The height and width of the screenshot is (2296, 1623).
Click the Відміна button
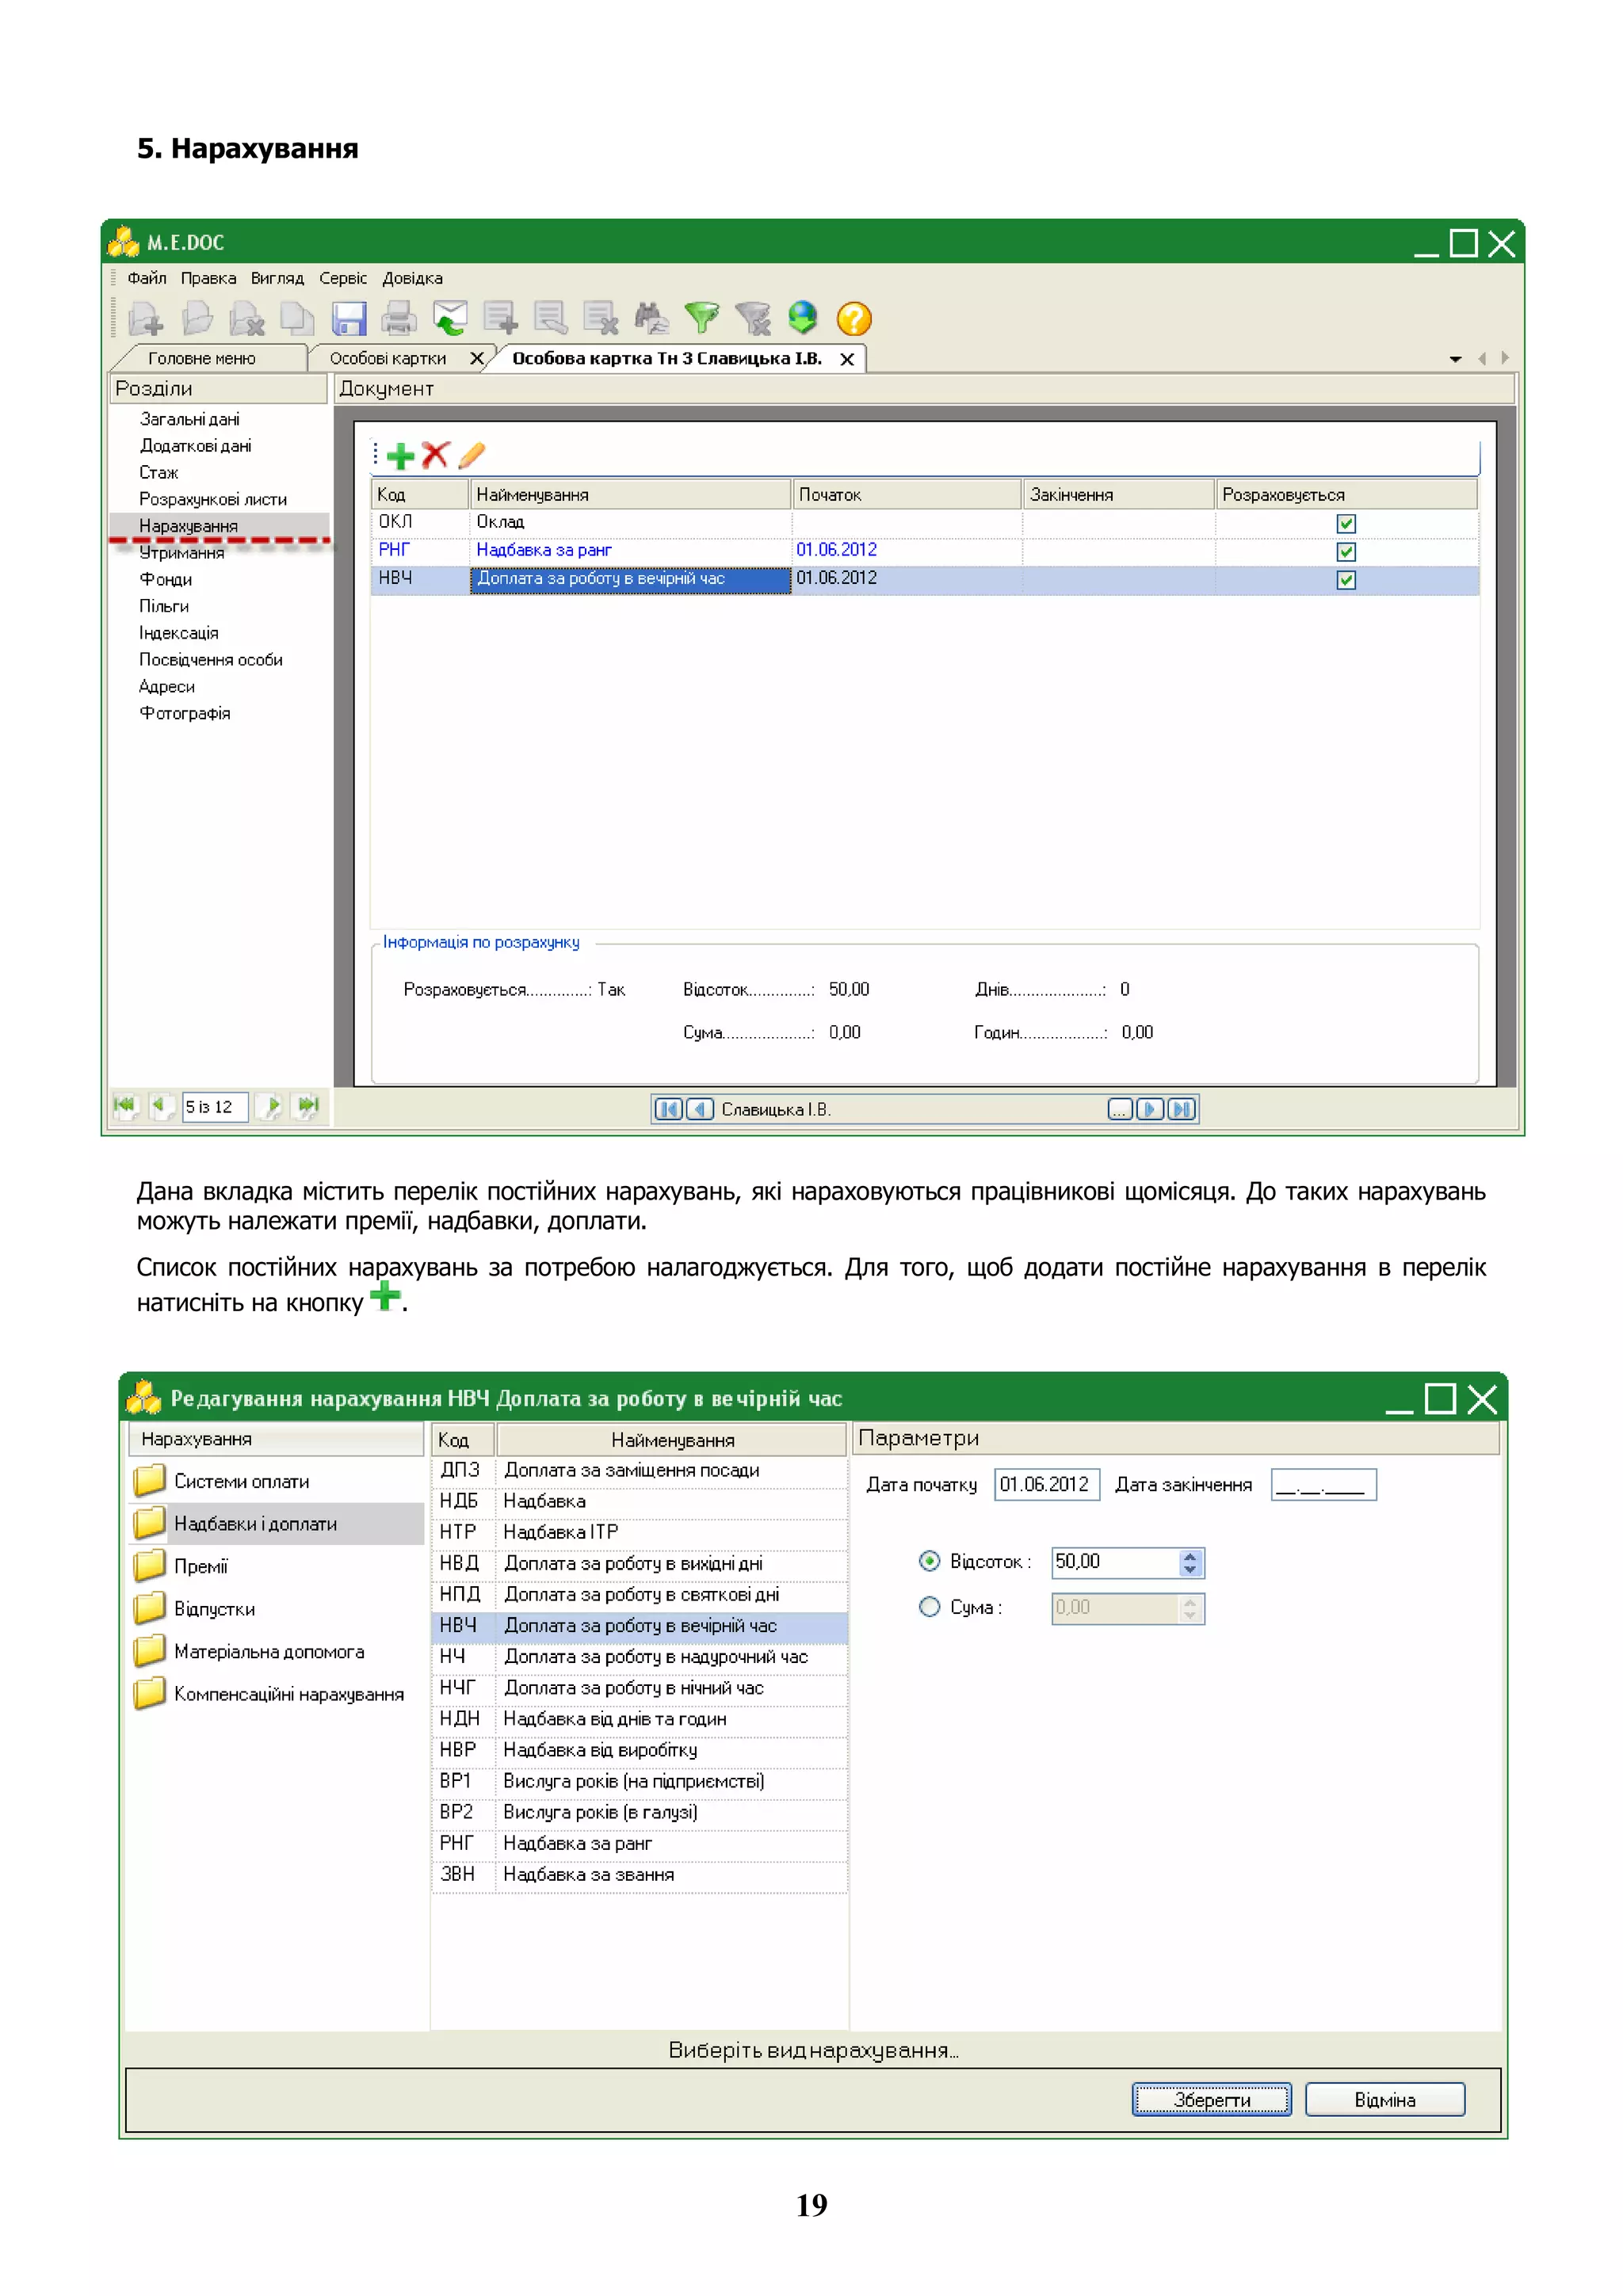(1384, 2100)
